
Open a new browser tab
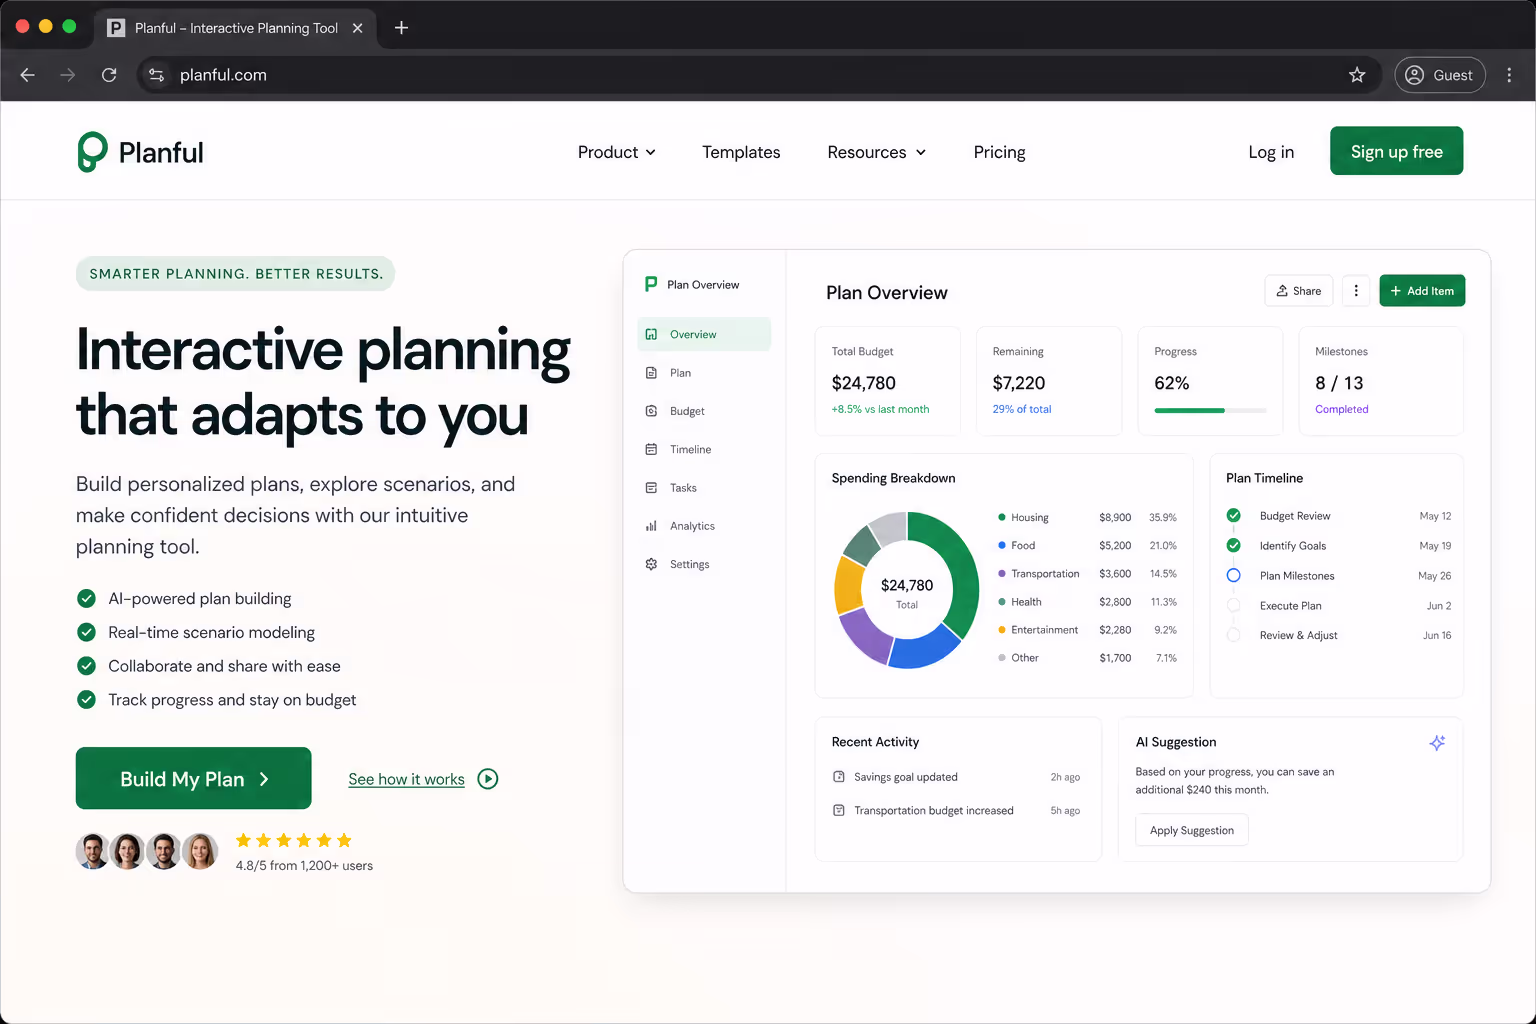[401, 28]
